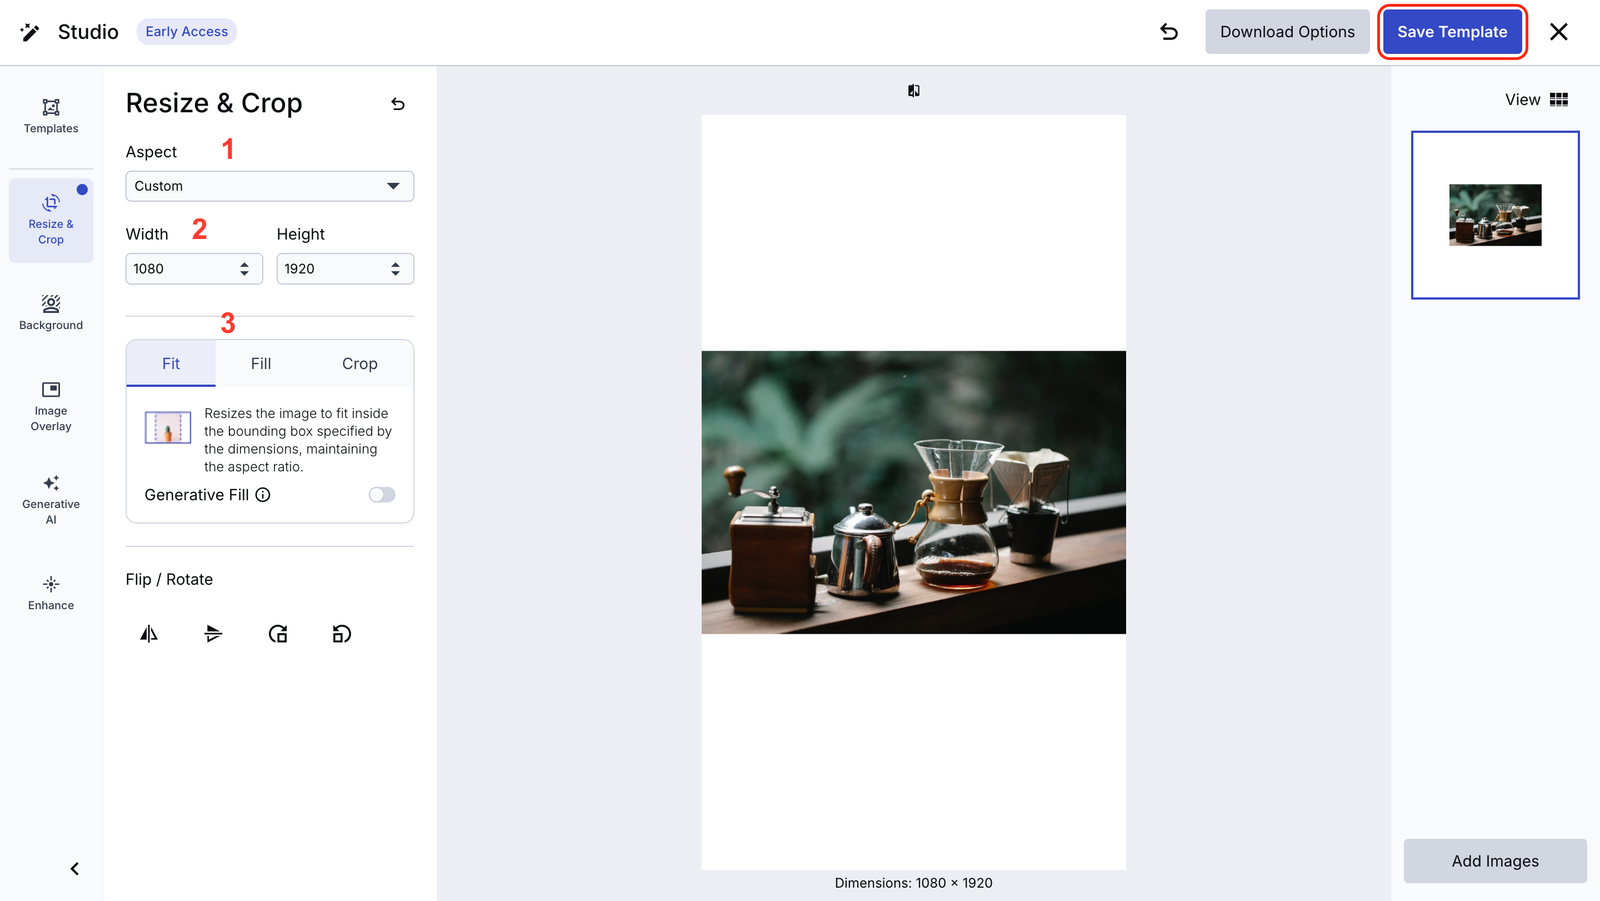Adjust the Height stepper arrows
Screen dimensions: 1600x901
(x=395, y=269)
